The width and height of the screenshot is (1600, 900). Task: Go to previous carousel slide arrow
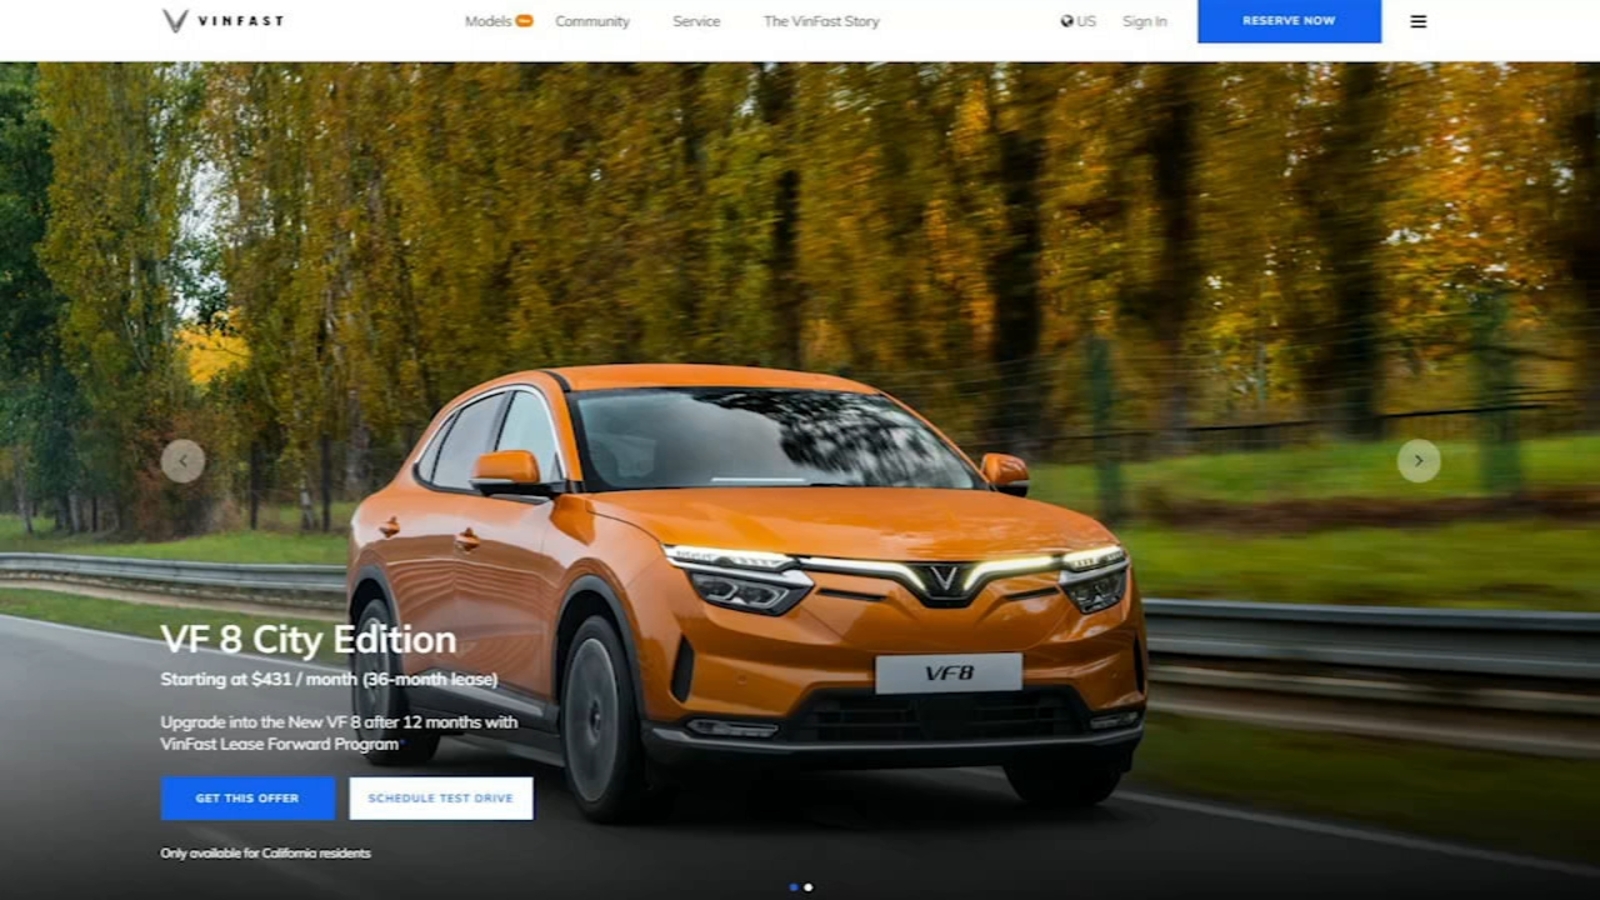pyautogui.click(x=183, y=461)
